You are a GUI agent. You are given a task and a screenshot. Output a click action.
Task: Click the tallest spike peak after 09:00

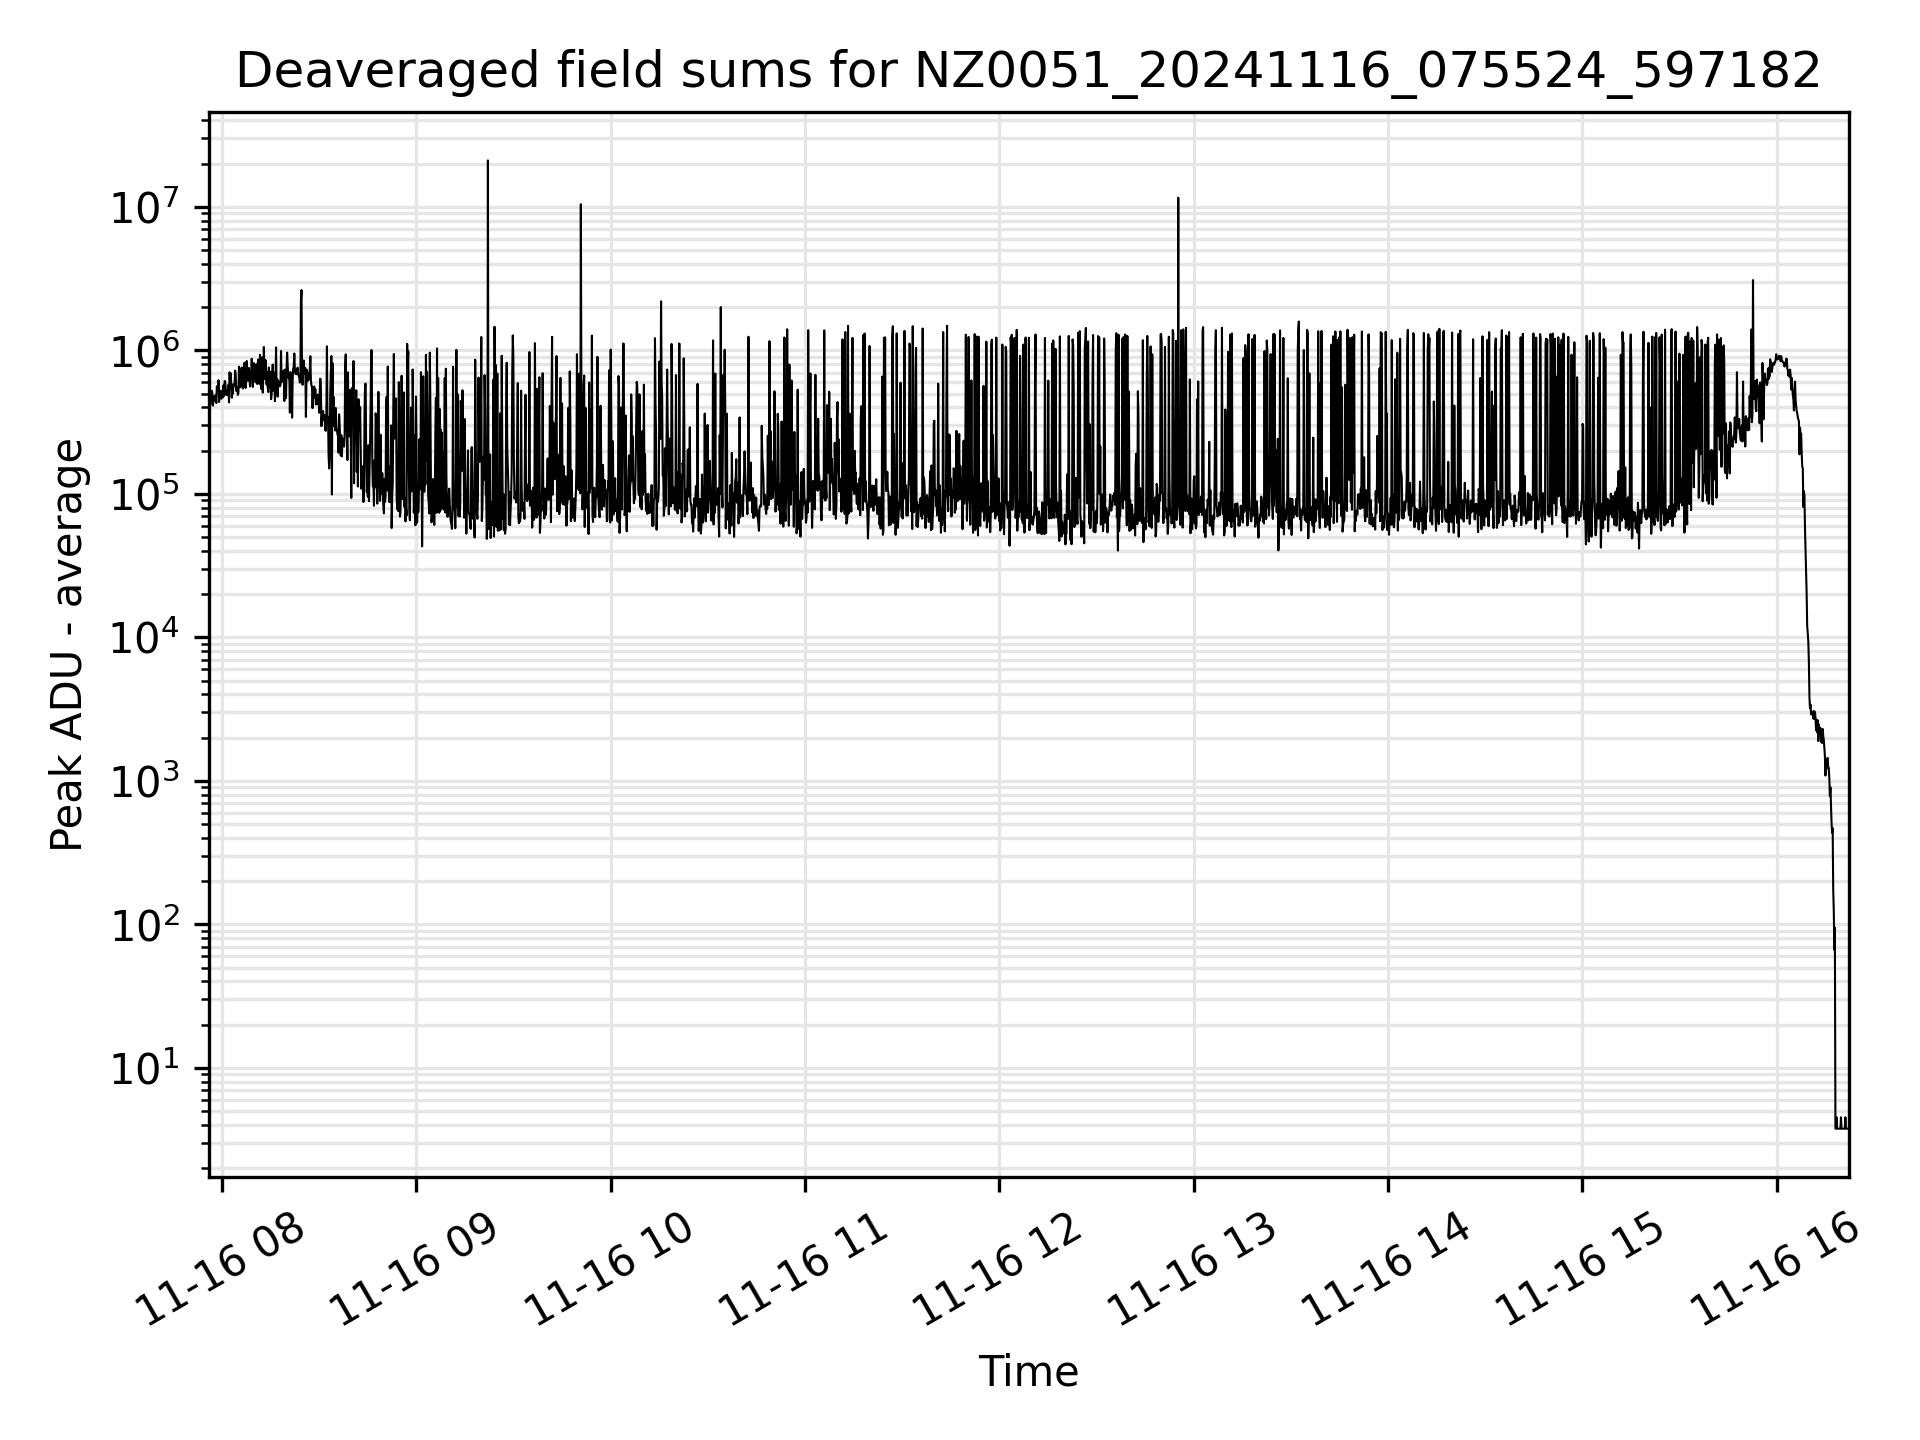(488, 161)
